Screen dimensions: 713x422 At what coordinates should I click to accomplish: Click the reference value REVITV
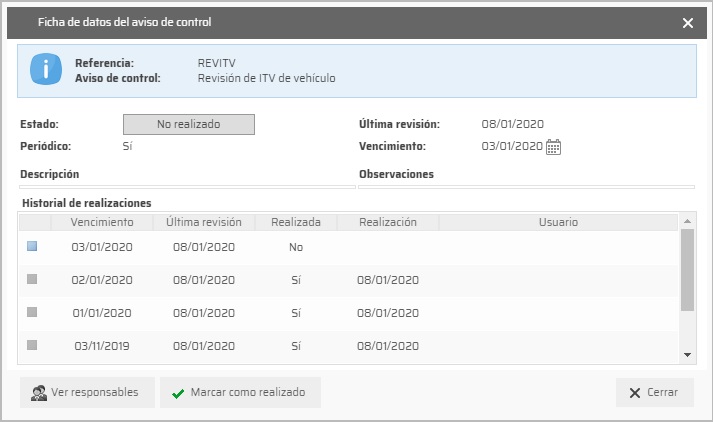216,63
